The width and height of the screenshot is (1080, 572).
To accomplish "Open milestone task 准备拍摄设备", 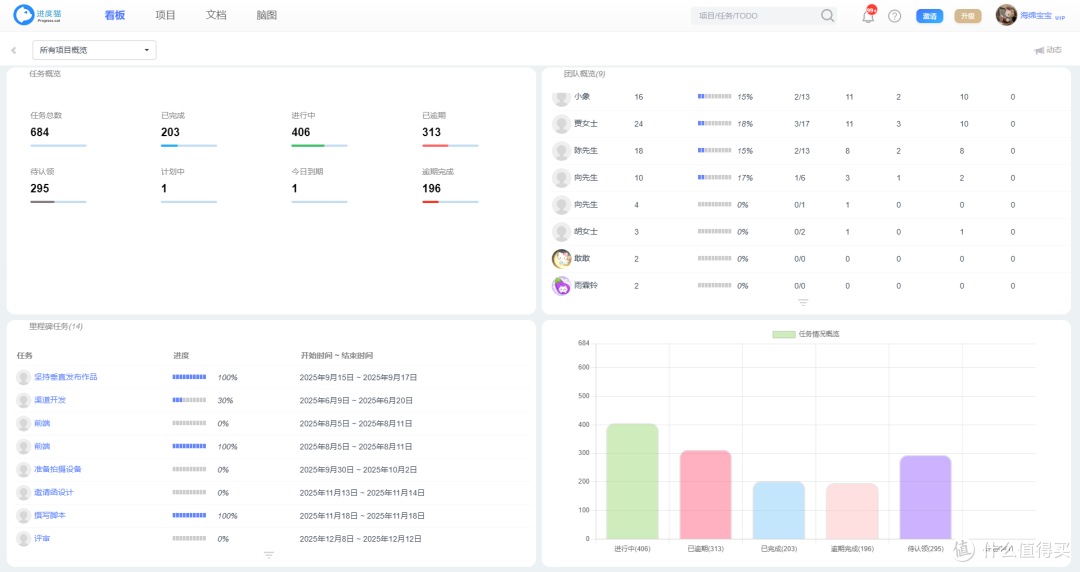I will point(58,469).
